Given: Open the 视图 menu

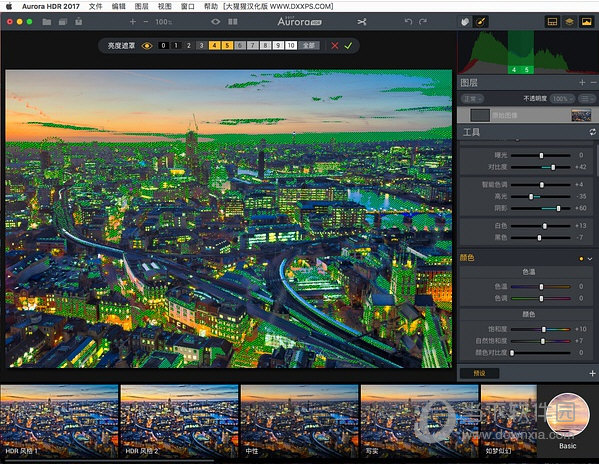Looking at the screenshot, I should tap(164, 6).
